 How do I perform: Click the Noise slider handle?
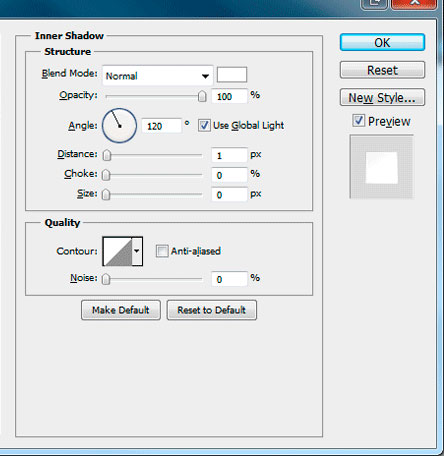[106, 279]
